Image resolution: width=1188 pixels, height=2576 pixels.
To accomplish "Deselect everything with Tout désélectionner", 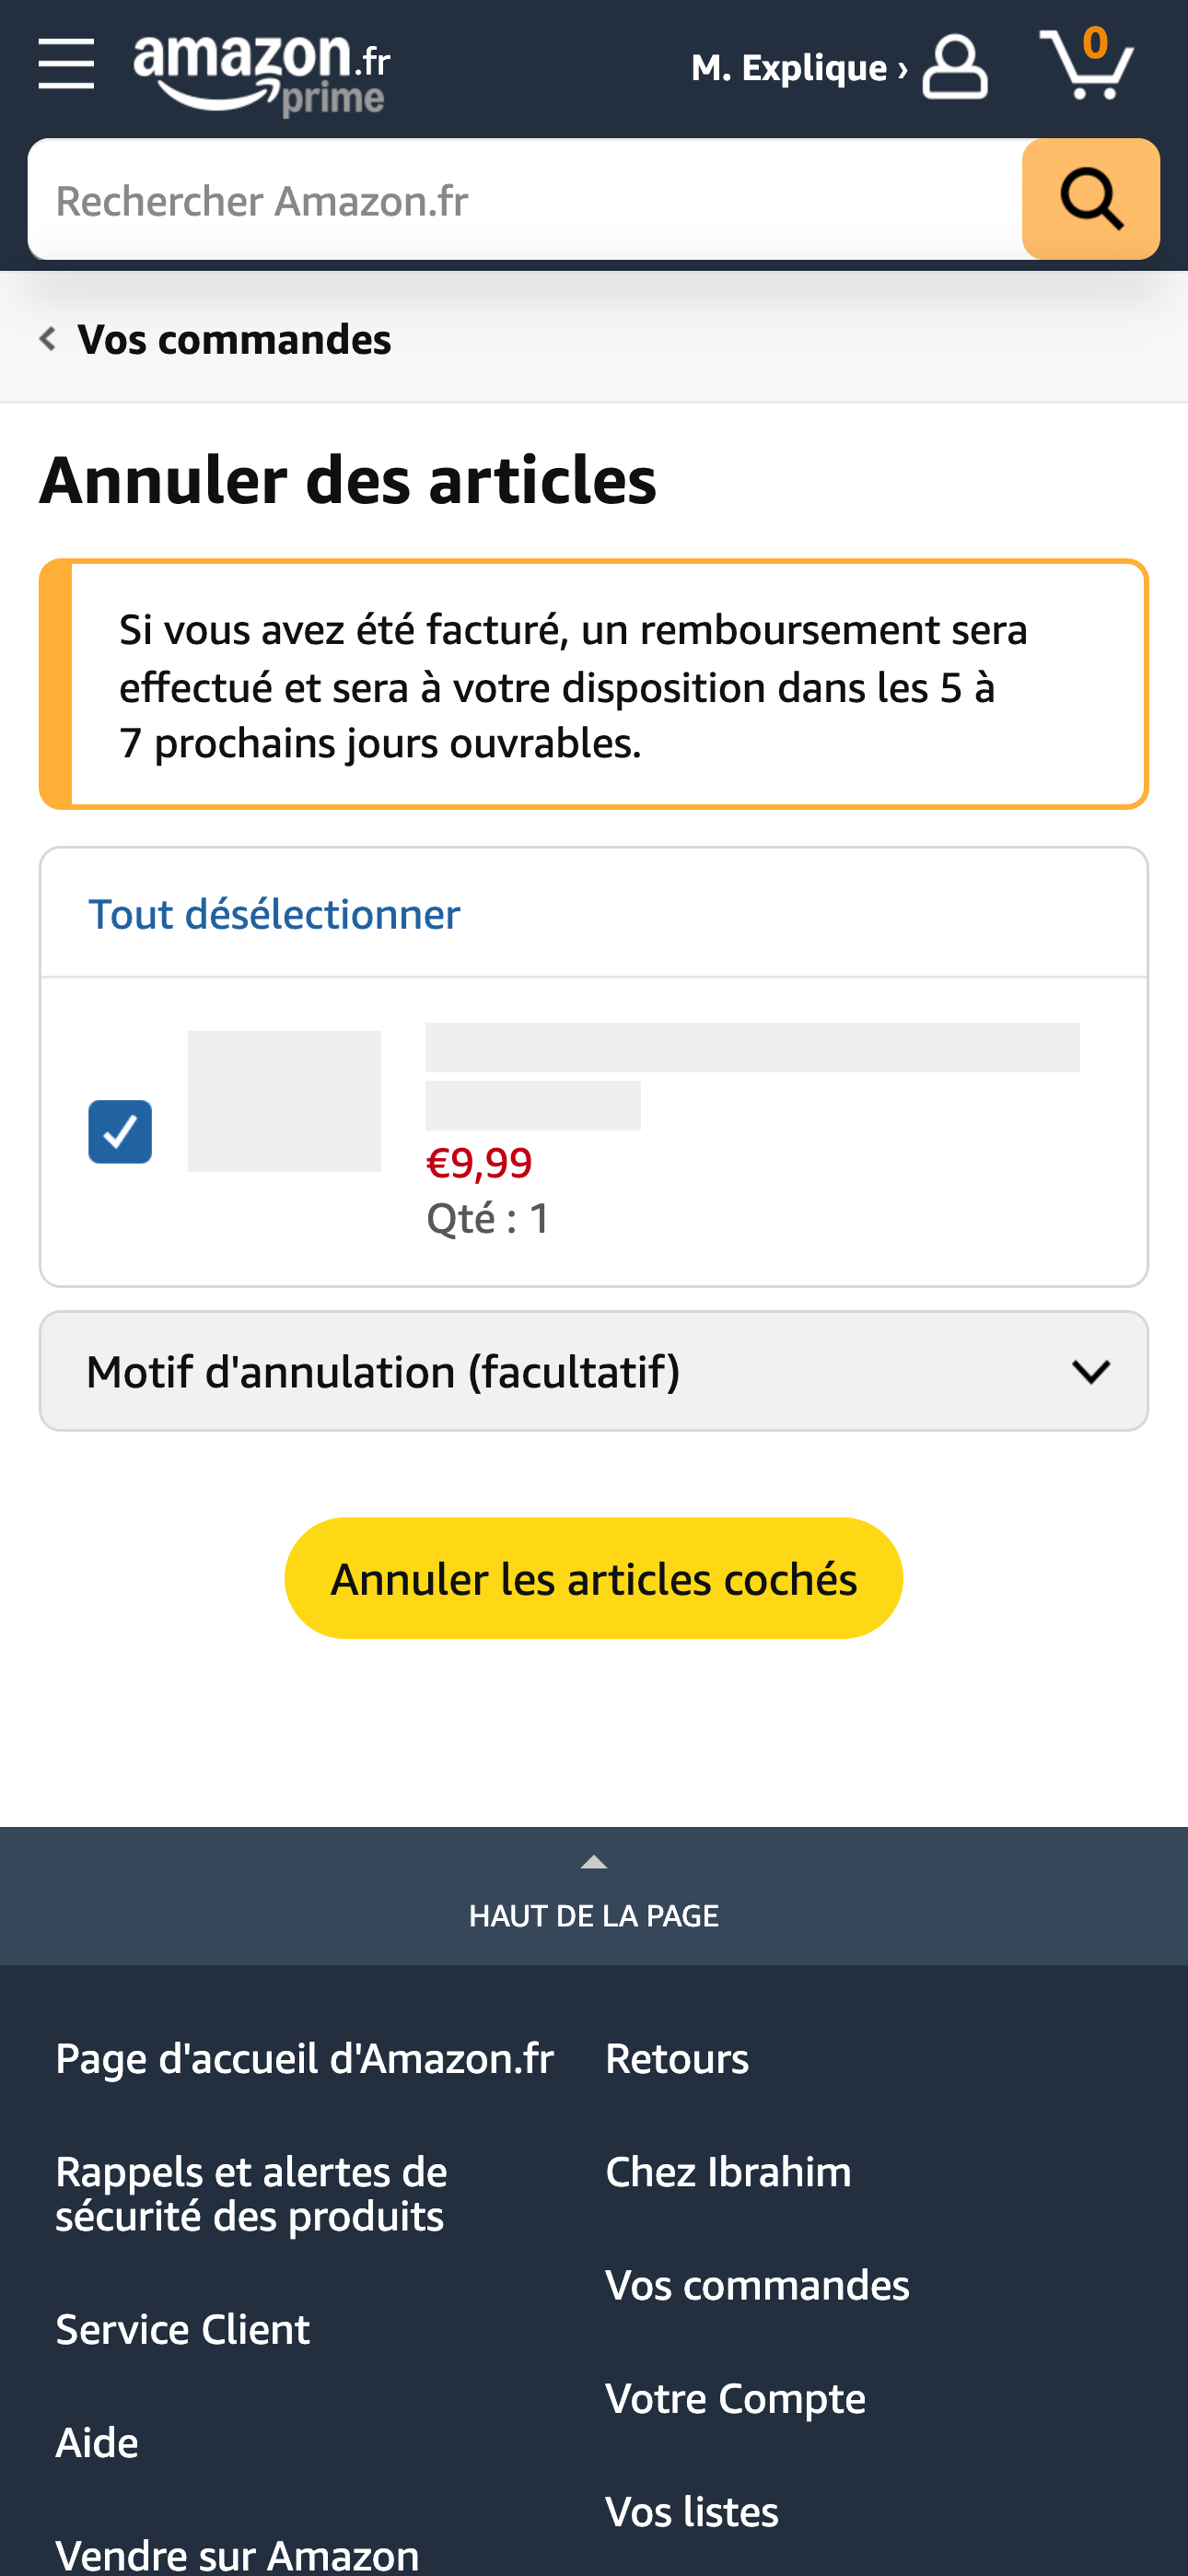I will tap(275, 913).
